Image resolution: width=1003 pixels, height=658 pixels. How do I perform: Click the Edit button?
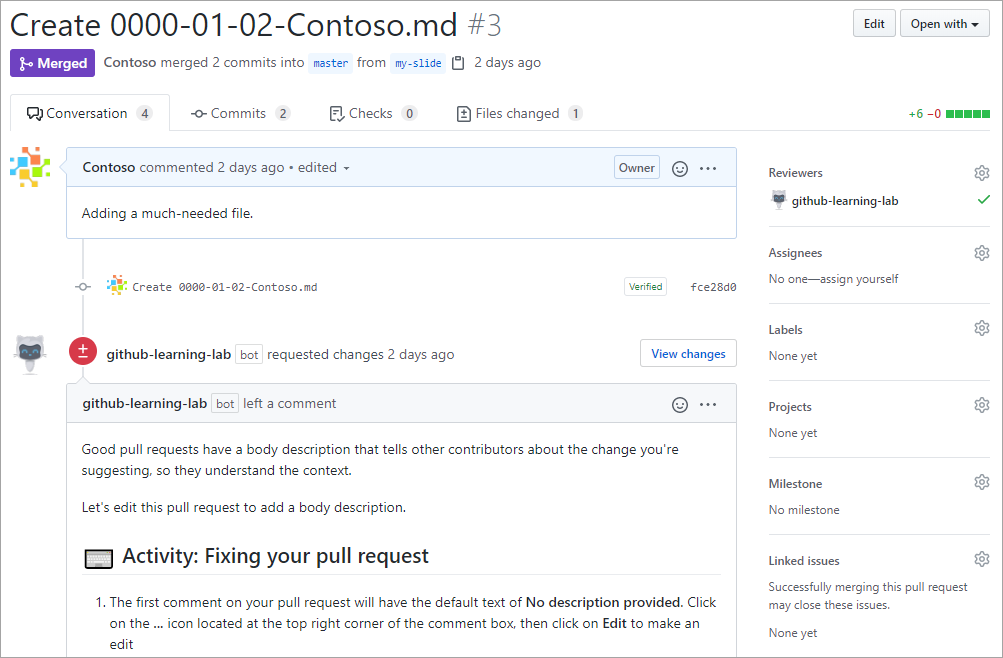click(x=873, y=22)
